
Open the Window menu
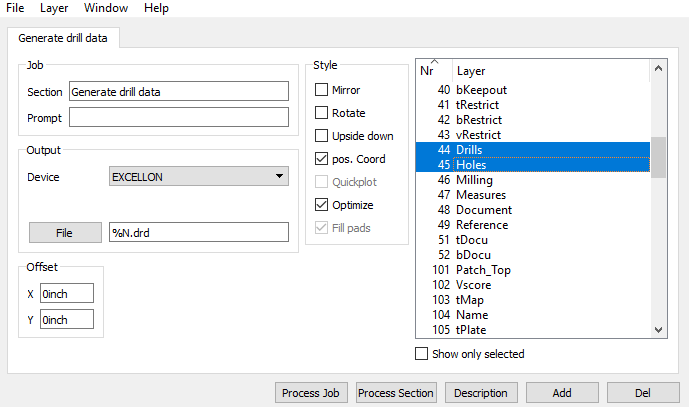click(x=106, y=8)
